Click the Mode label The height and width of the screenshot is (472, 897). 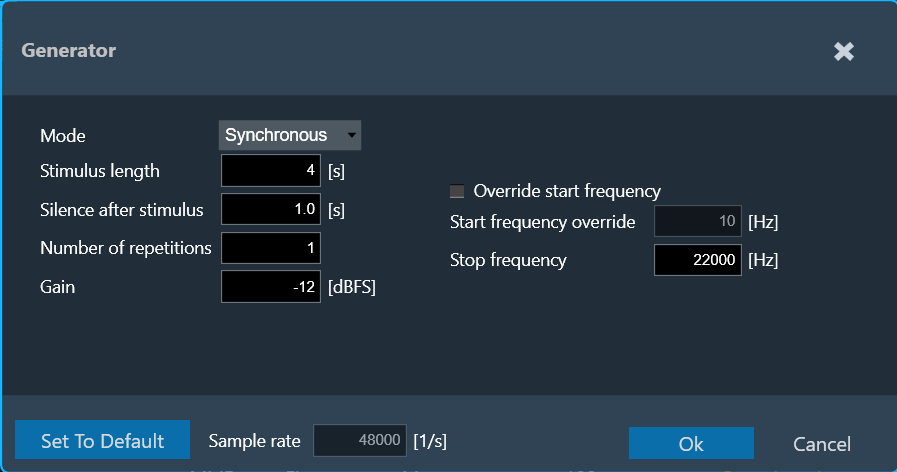[x=63, y=136]
